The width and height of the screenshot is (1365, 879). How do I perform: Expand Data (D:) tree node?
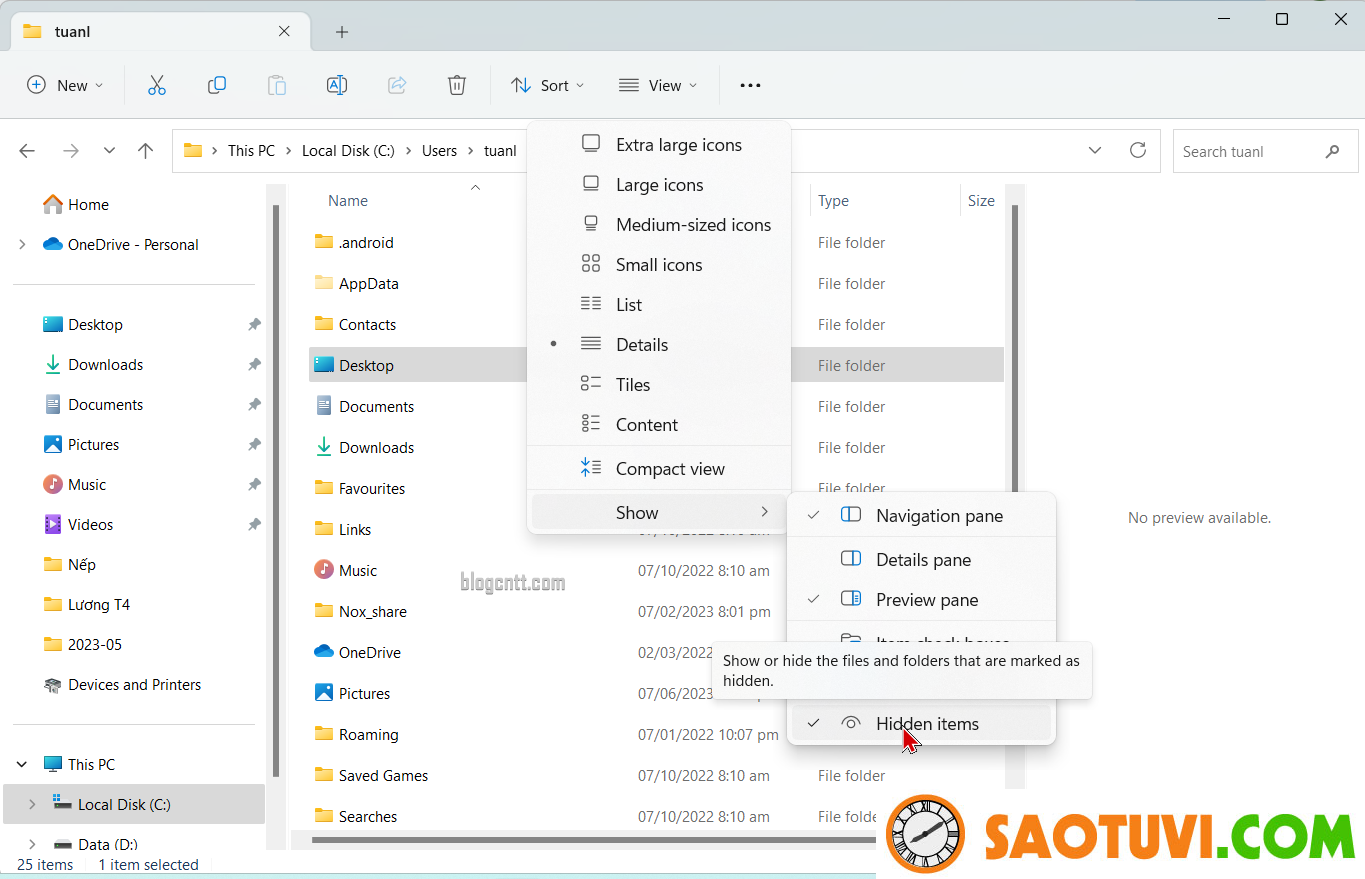(31, 844)
